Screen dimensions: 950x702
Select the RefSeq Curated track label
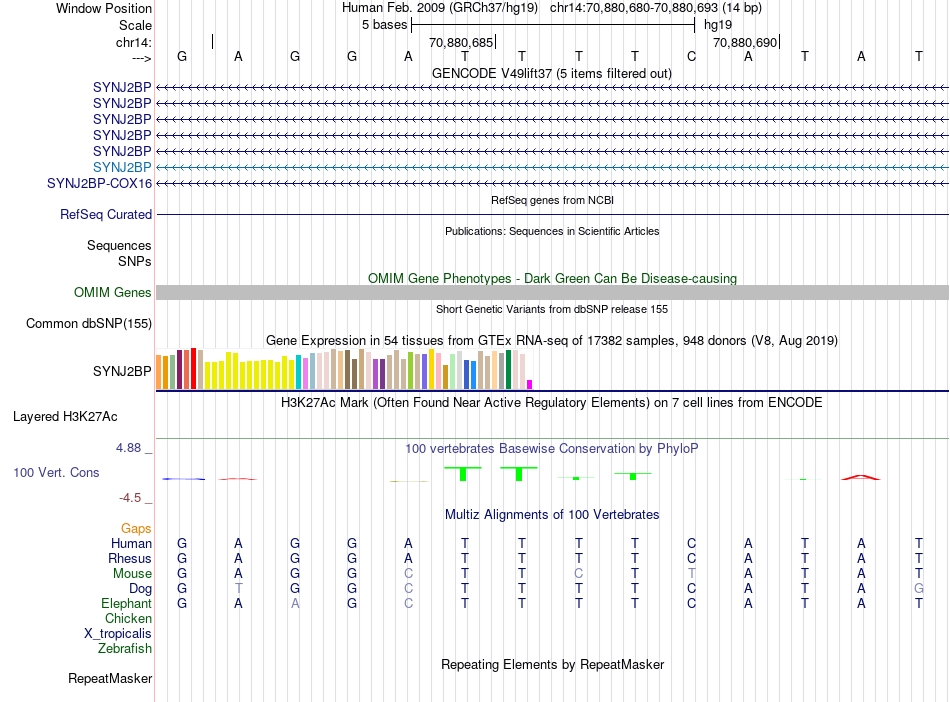point(106,214)
